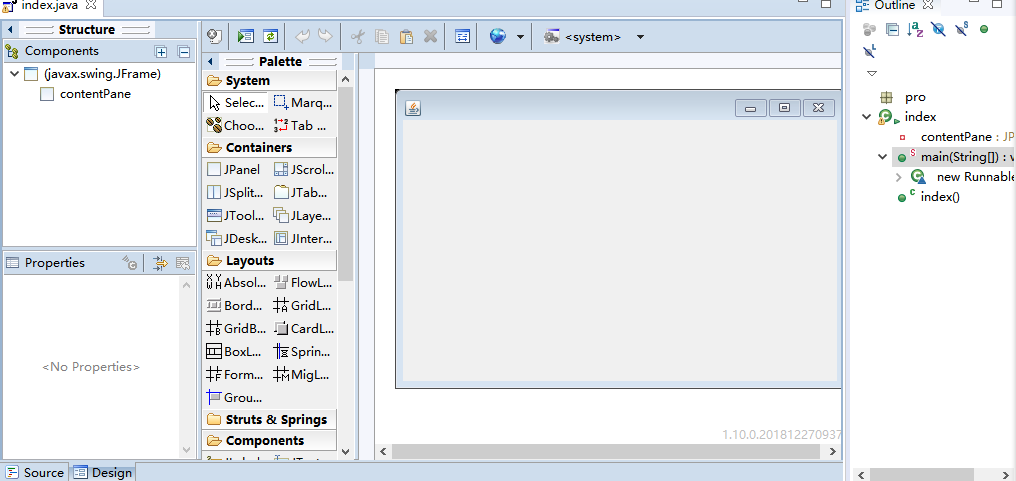The height and width of the screenshot is (481, 1016).
Task: Pick JInternalFrame from Containers palette
Action: click(303, 238)
